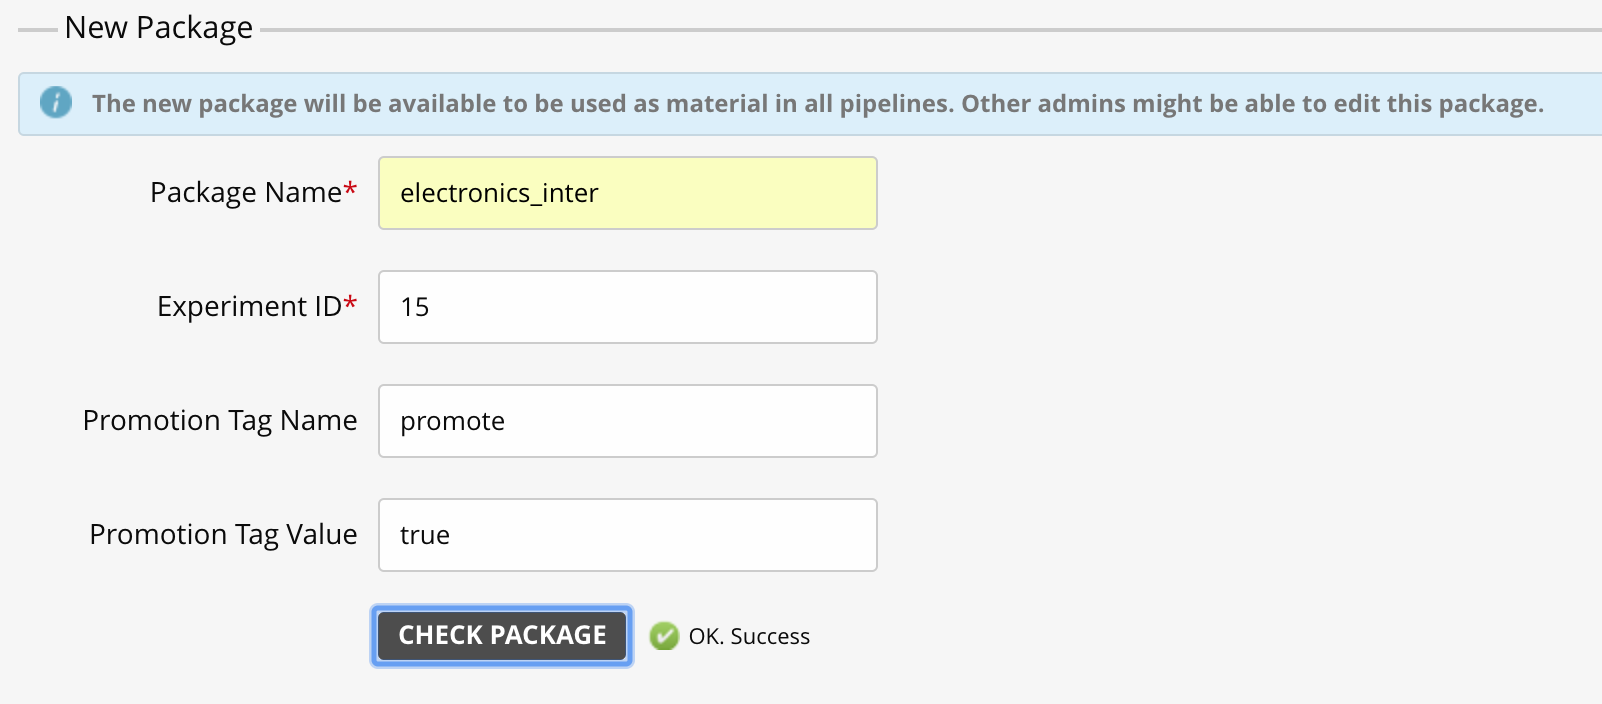This screenshot has width=1602, height=704.
Task: Click the Promotion Tag Value input
Action: (x=627, y=535)
